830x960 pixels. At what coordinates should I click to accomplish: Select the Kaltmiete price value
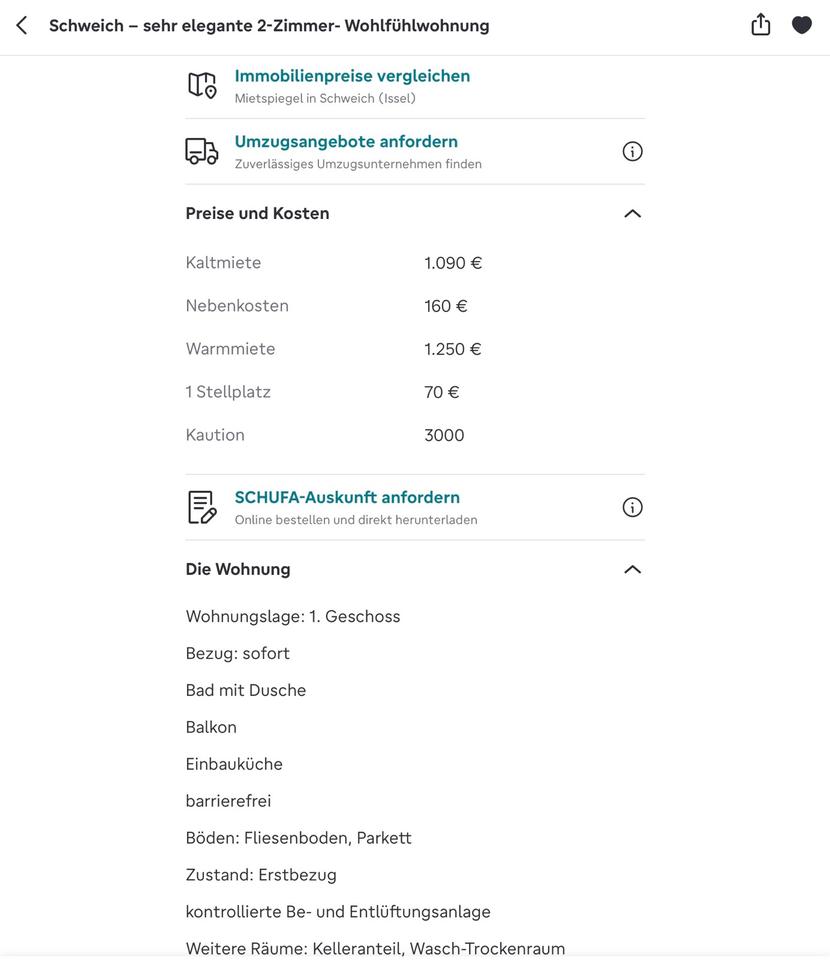(x=453, y=263)
